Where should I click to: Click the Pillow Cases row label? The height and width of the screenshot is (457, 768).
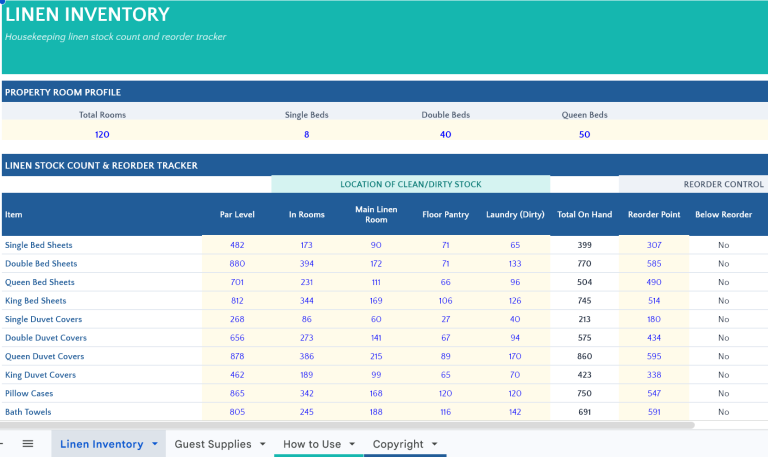(x=29, y=393)
